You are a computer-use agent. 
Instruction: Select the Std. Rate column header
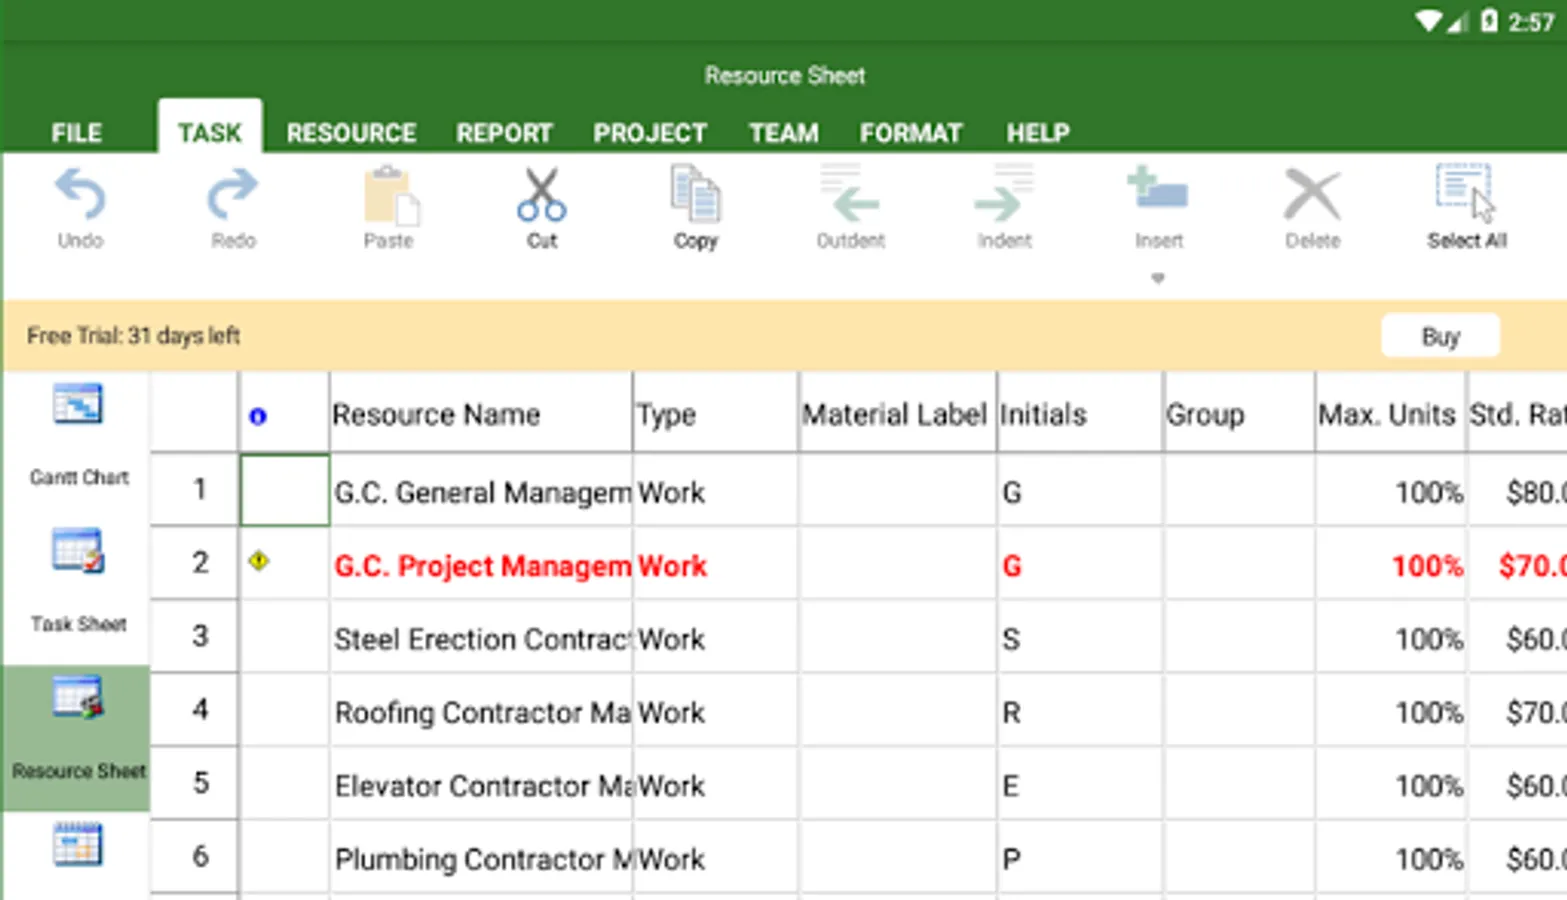click(x=1517, y=413)
